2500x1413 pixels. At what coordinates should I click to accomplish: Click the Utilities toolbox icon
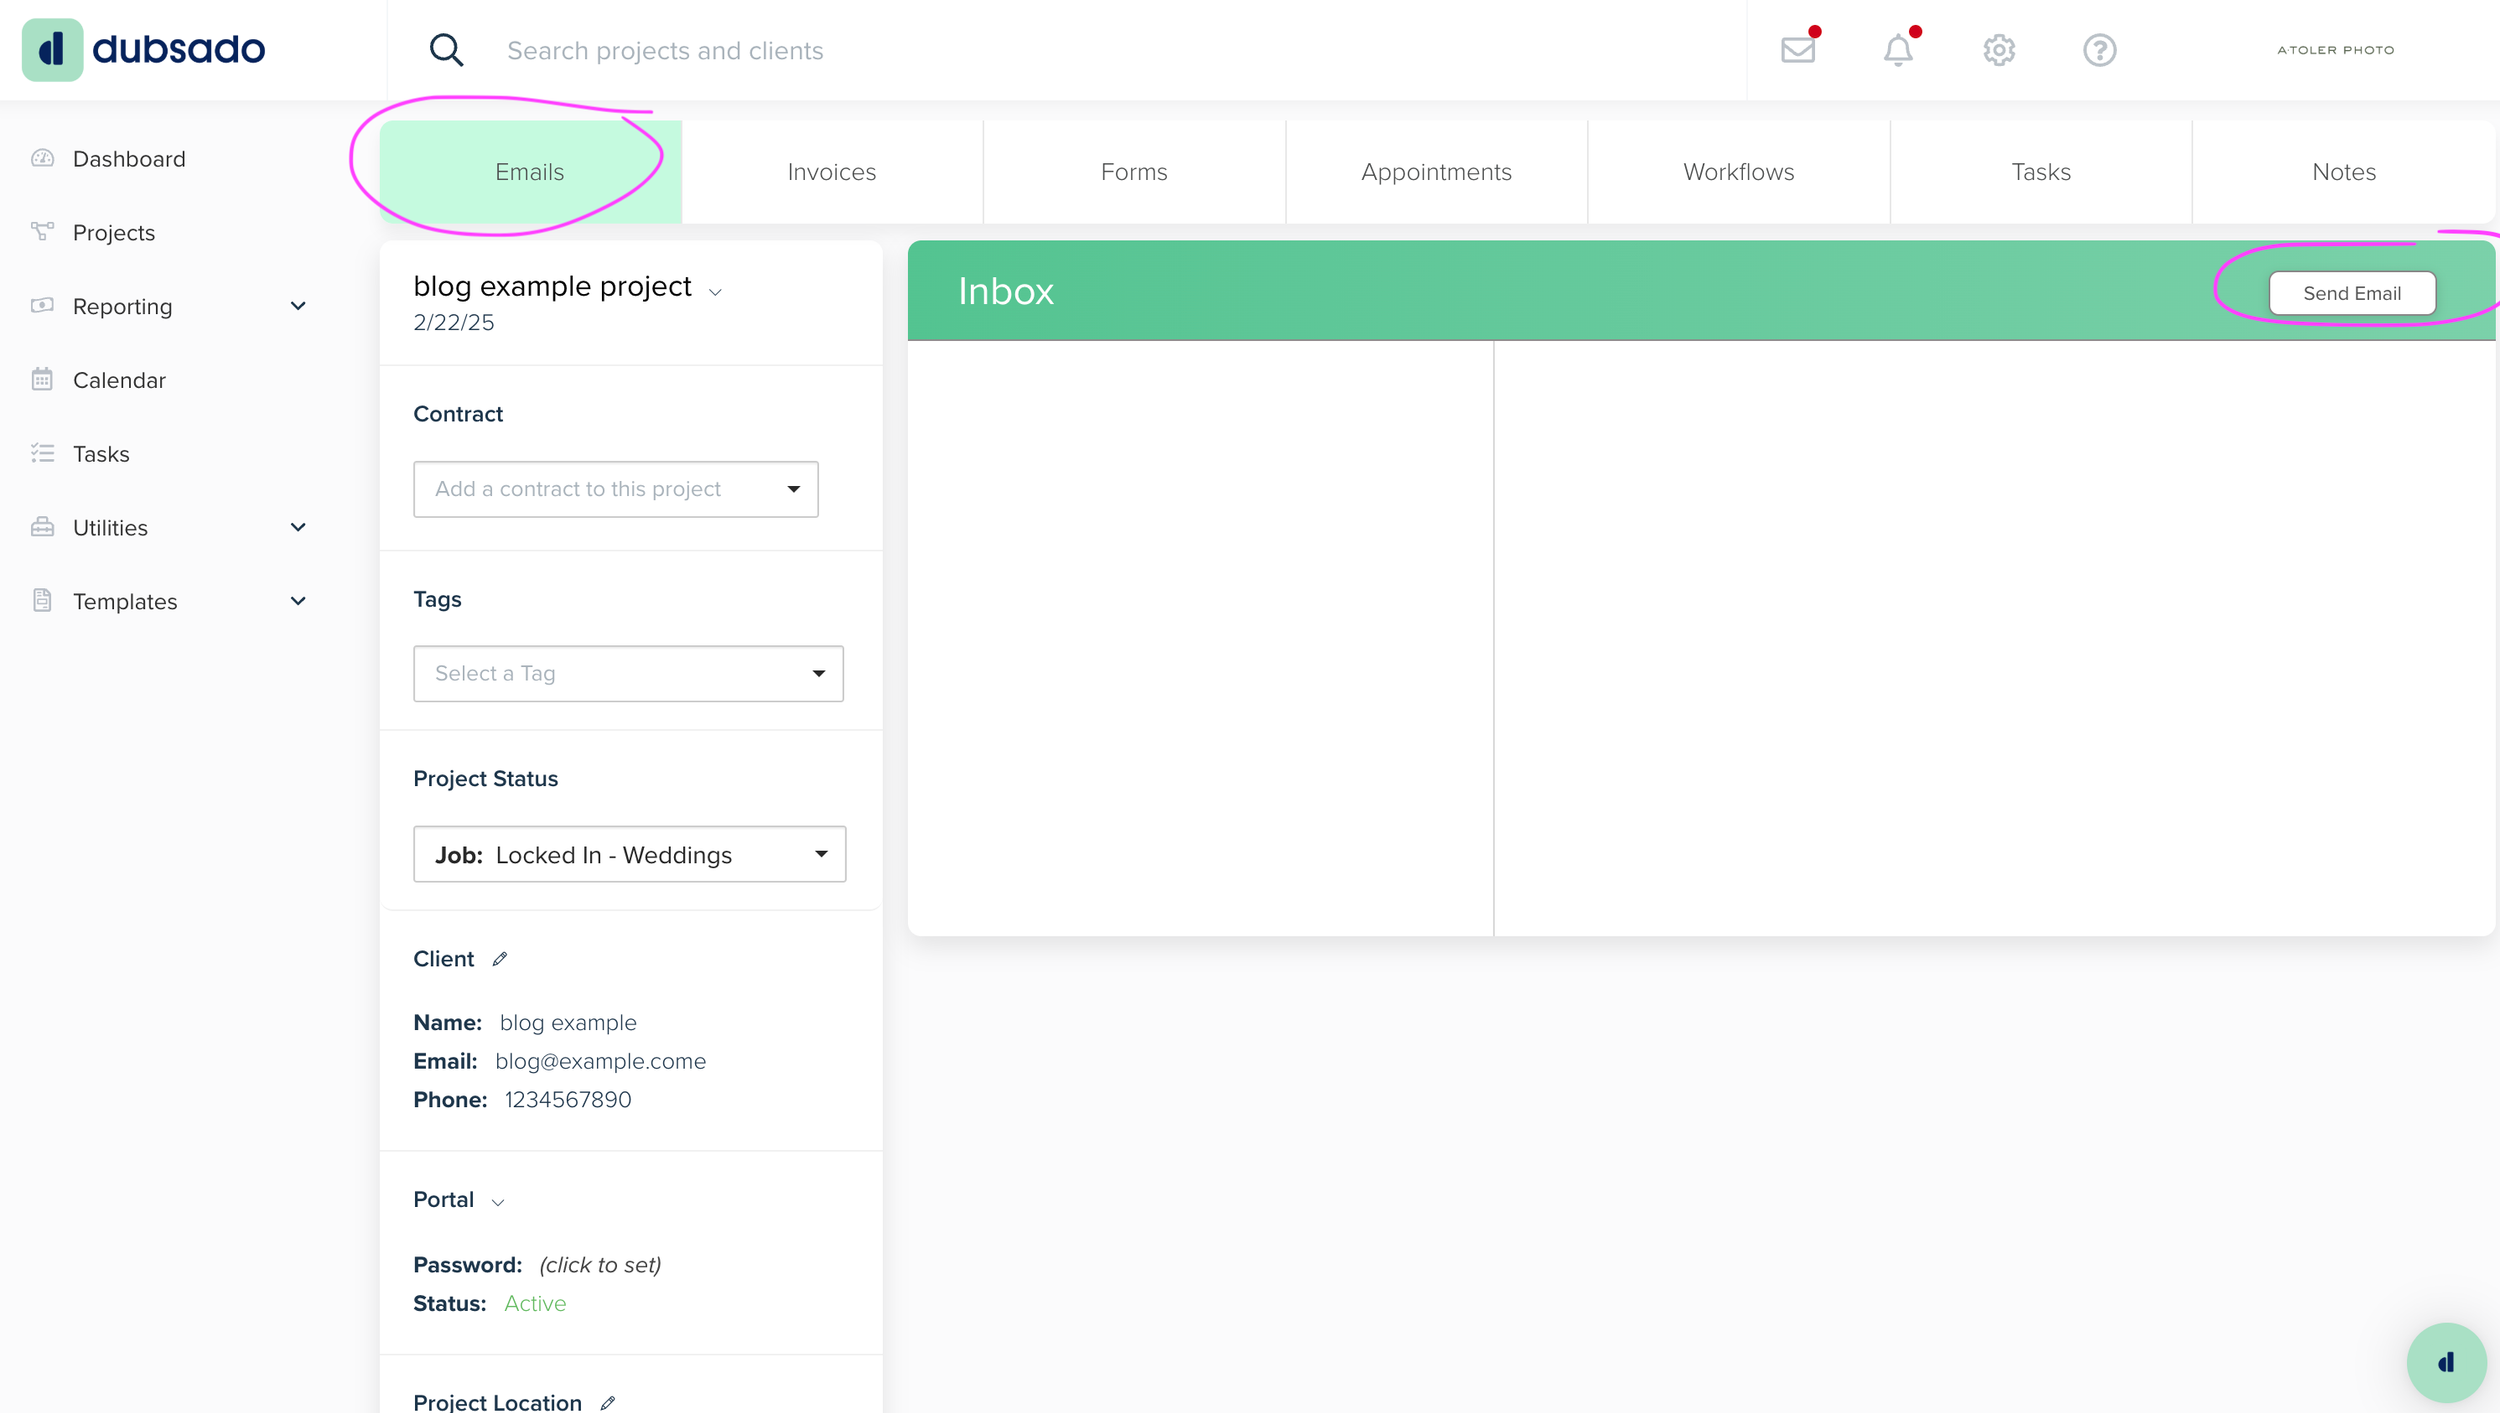[x=42, y=527]
